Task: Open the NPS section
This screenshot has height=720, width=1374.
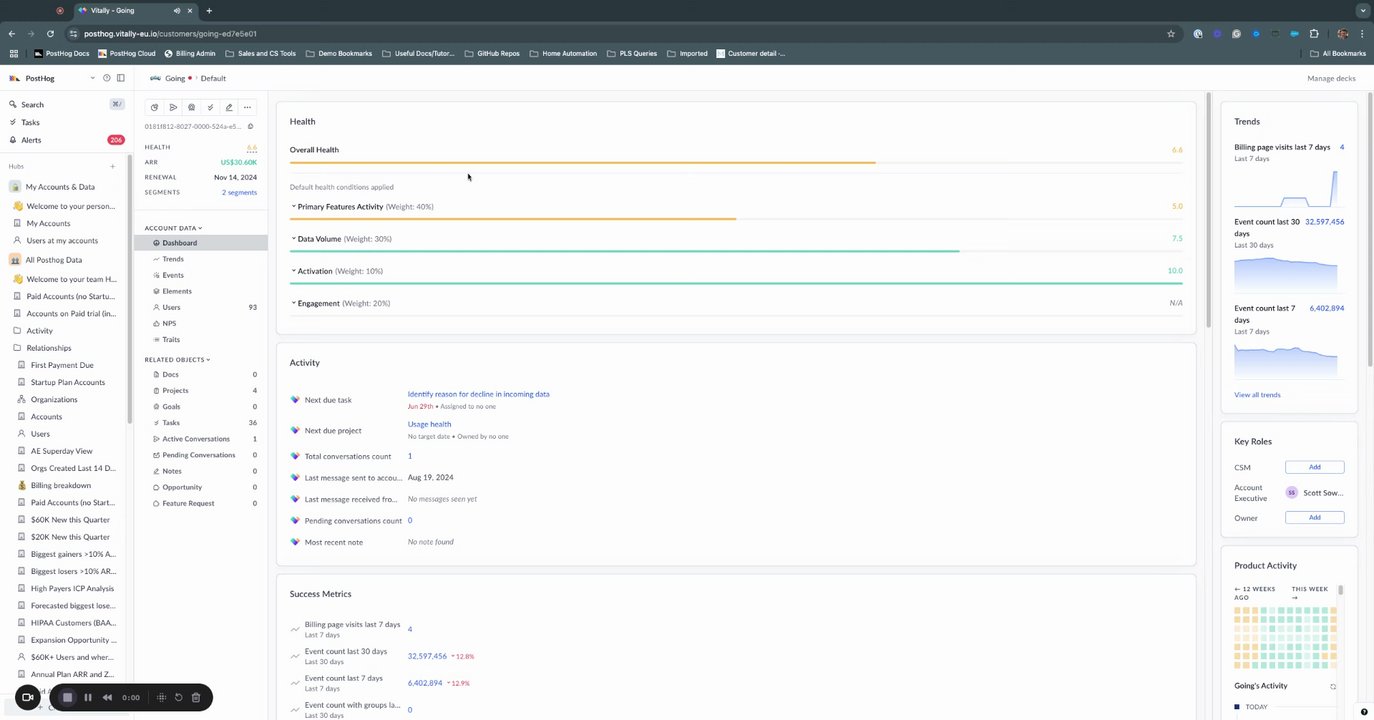Action: pos(169,323)
